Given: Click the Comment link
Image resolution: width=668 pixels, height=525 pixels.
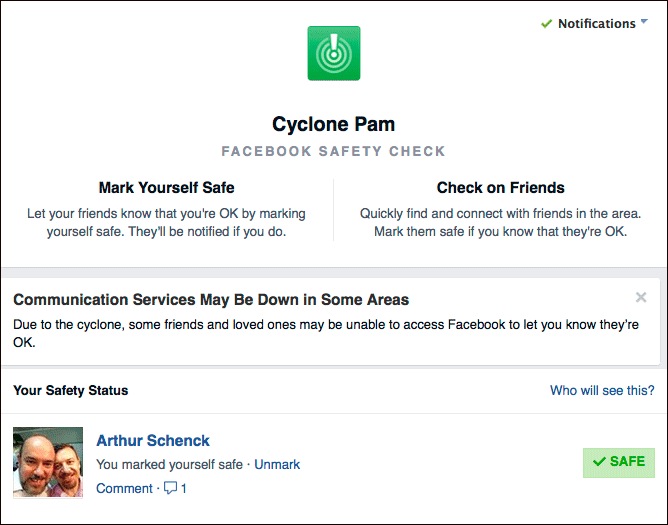Looking at the screenshot, I should click(x=124, y=489).
